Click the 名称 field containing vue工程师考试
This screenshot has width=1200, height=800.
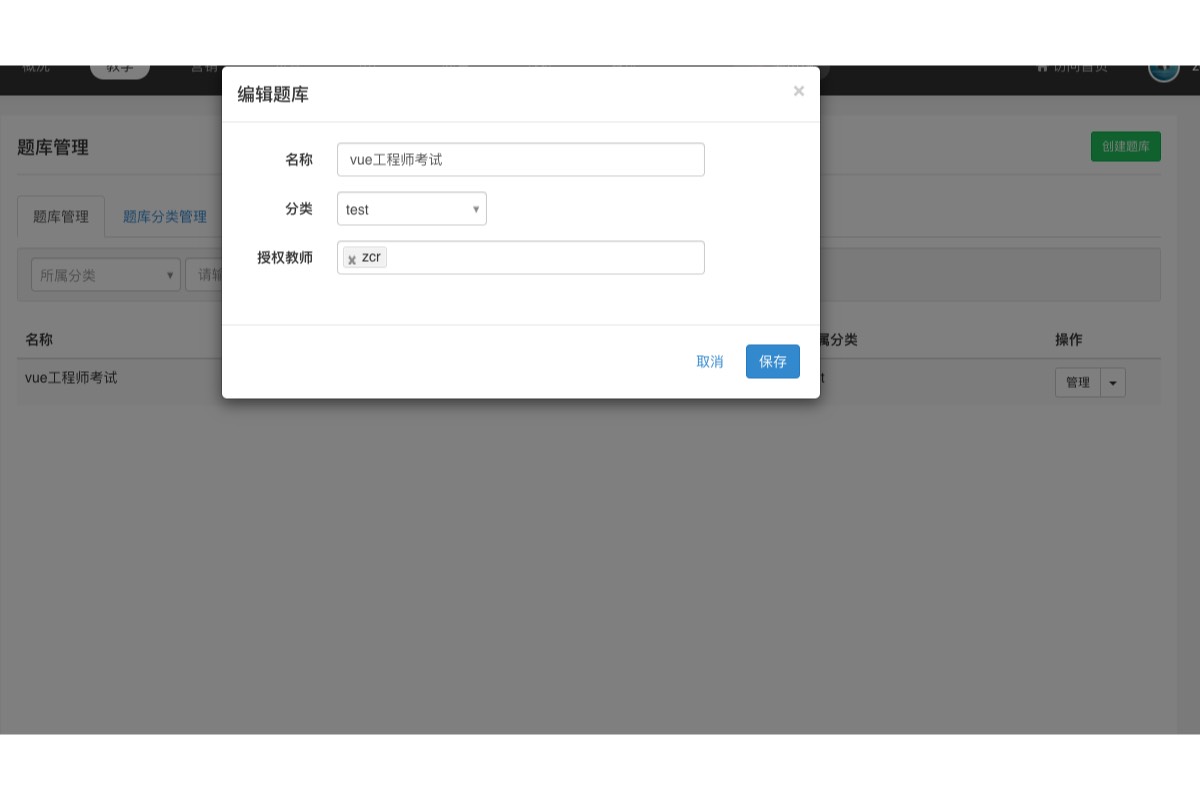(x=521, y=159)
